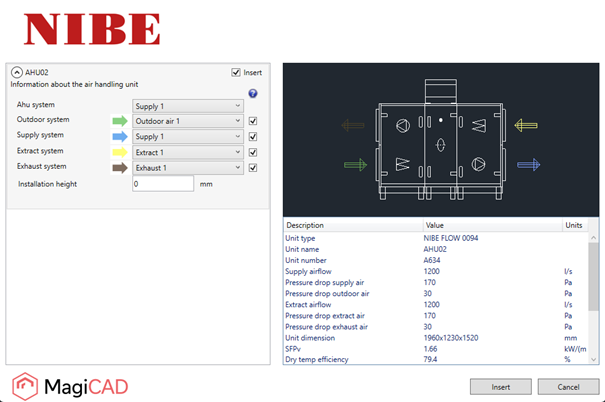This screenshot has height=402, width=605.
Task: Click the blue help question mark icon
Action: coord(253,93)
